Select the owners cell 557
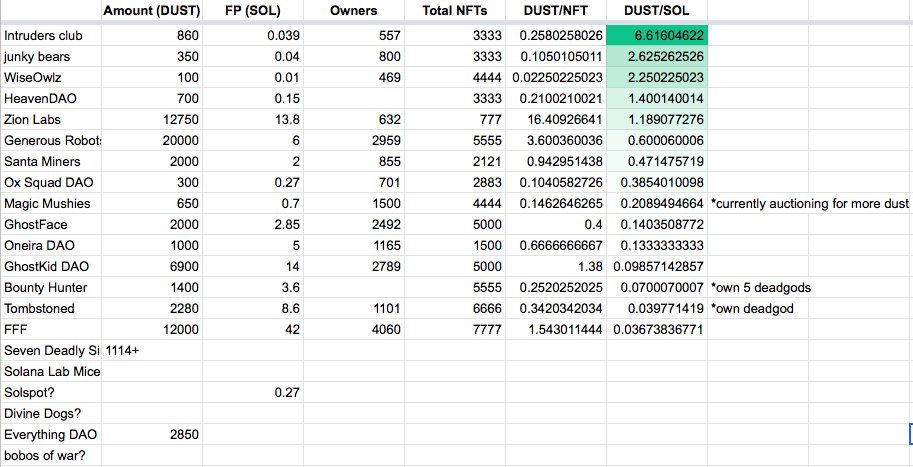The width and height of the screenshot is (913, 467). [x=353, y=36]
